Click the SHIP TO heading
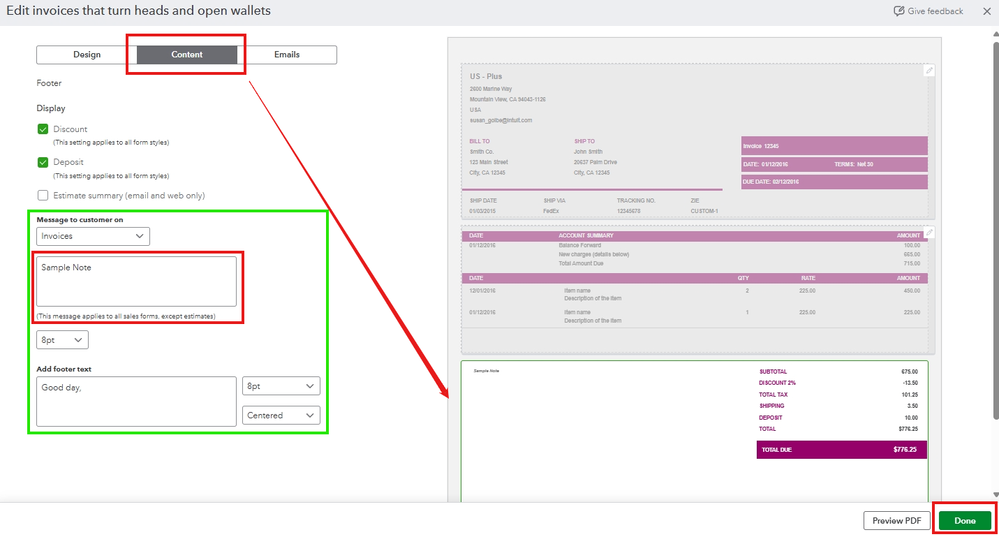The width and height of the screenshot is (999, 535). coord(584,141)
